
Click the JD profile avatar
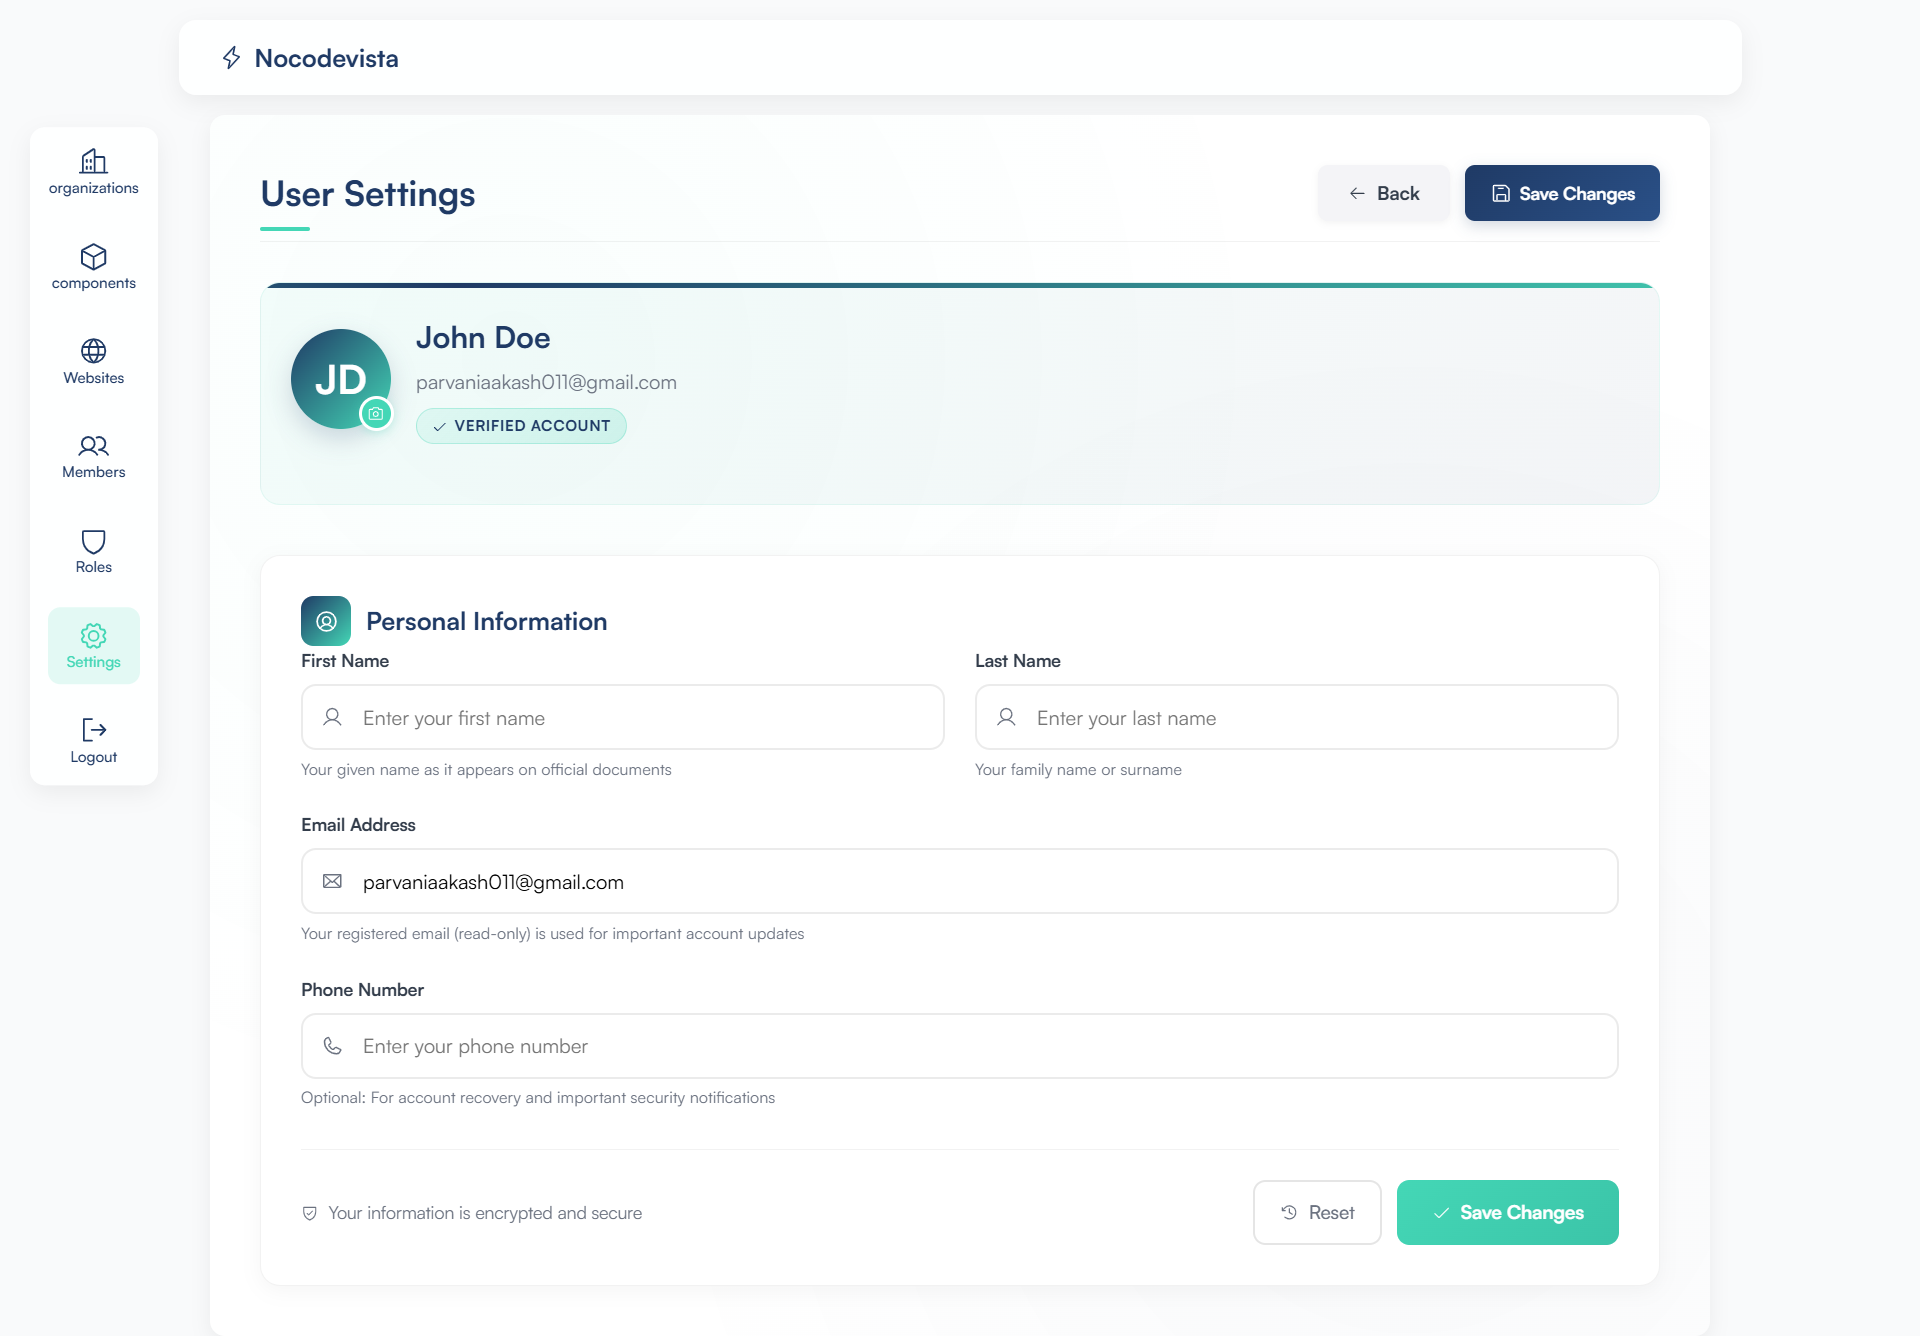[x=339, y=378]
